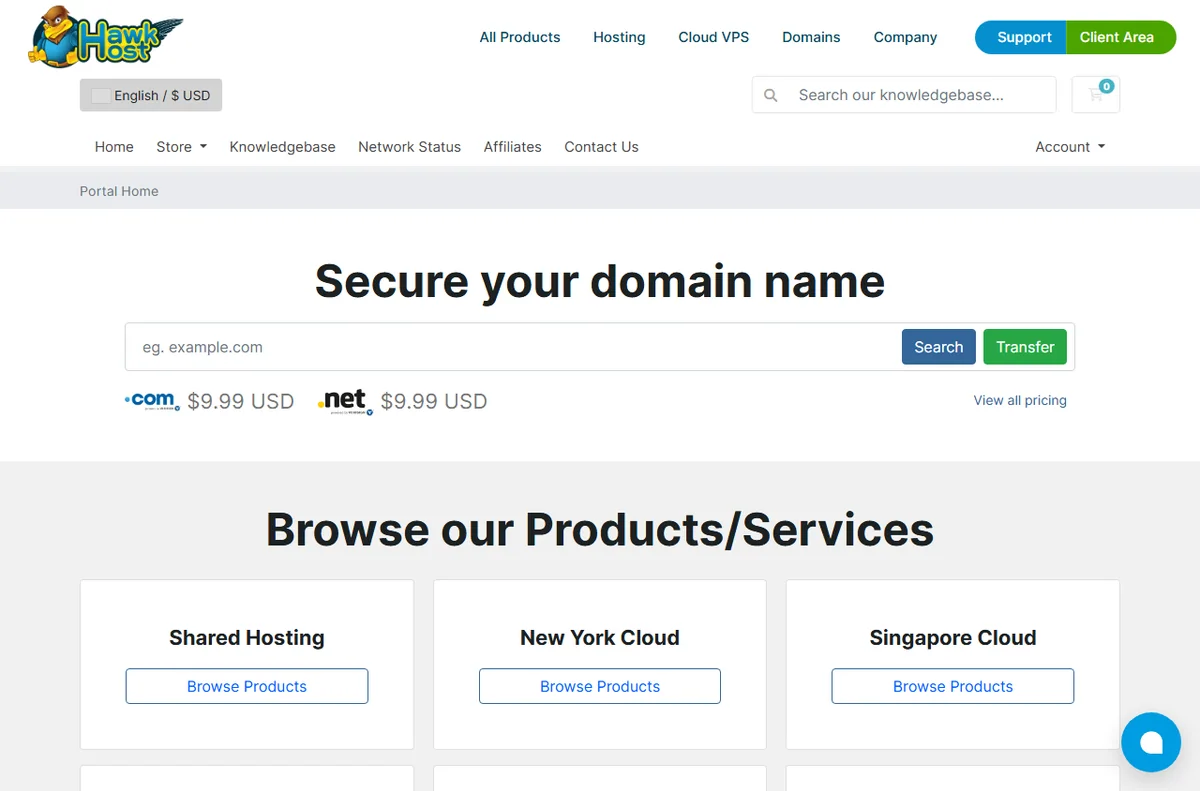Click the New York Cloud card title
Image resolution: width=1200 pixels, height=791 pixels.
600,638
